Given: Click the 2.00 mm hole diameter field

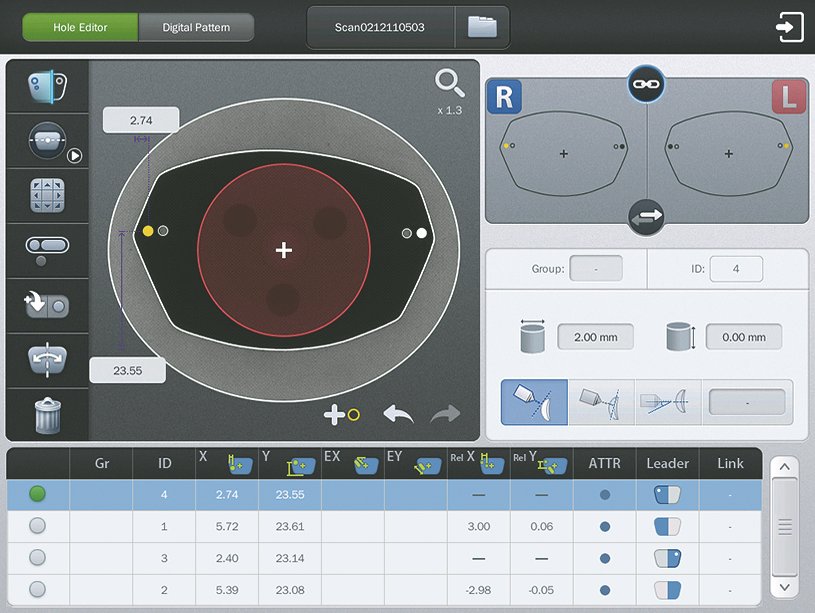Looking at the screenshot, I should pyautogui.click(x=595, y=337).
